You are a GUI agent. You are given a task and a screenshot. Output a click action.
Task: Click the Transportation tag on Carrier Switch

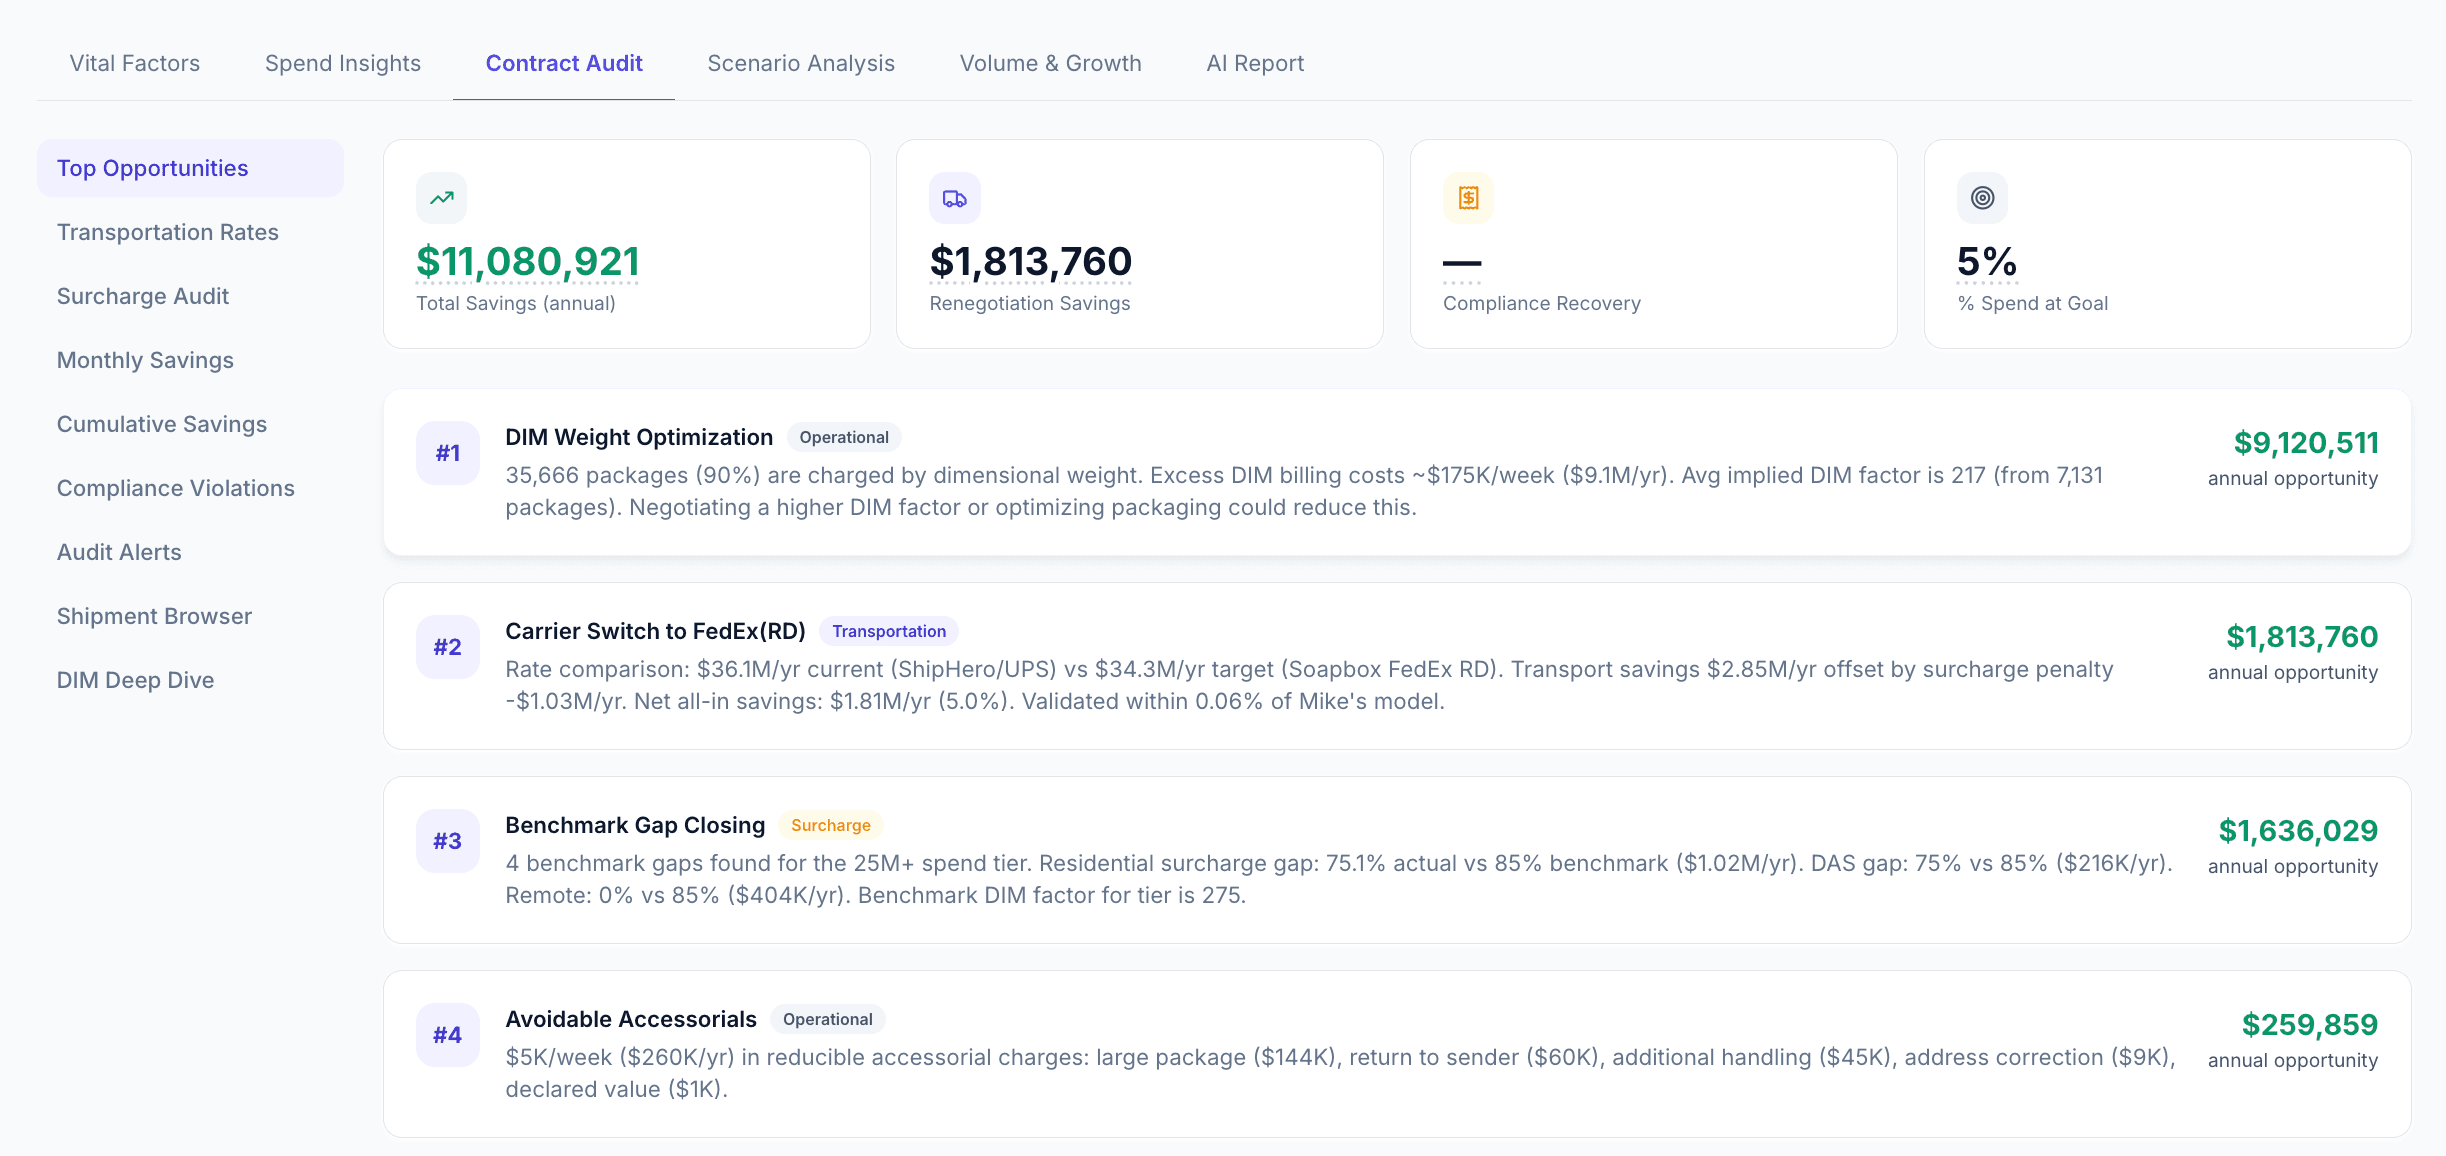tap(888, 631)
